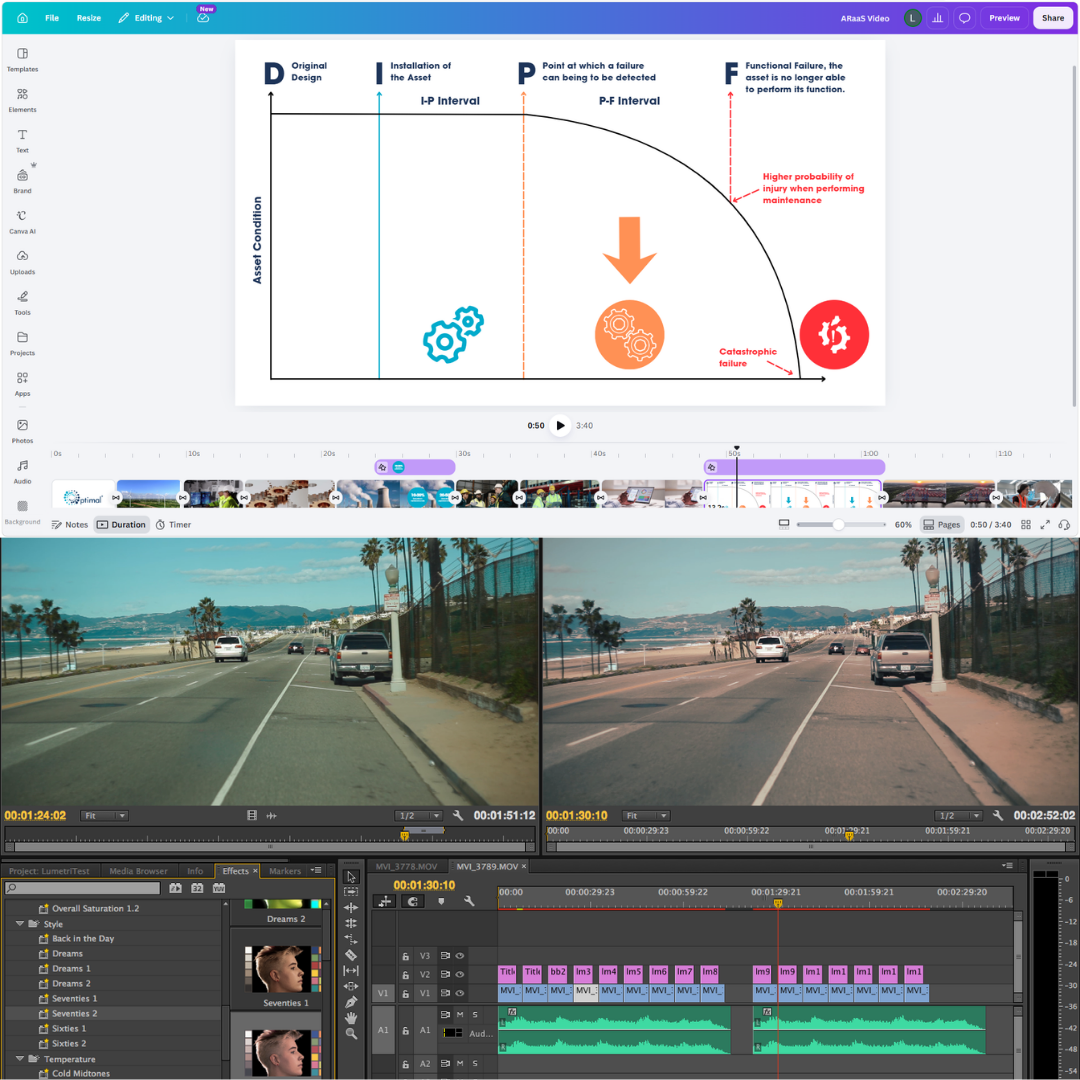Open the Audio panel in Canva
This screenshot has height=1080, width=1080.
coord(22,472)
